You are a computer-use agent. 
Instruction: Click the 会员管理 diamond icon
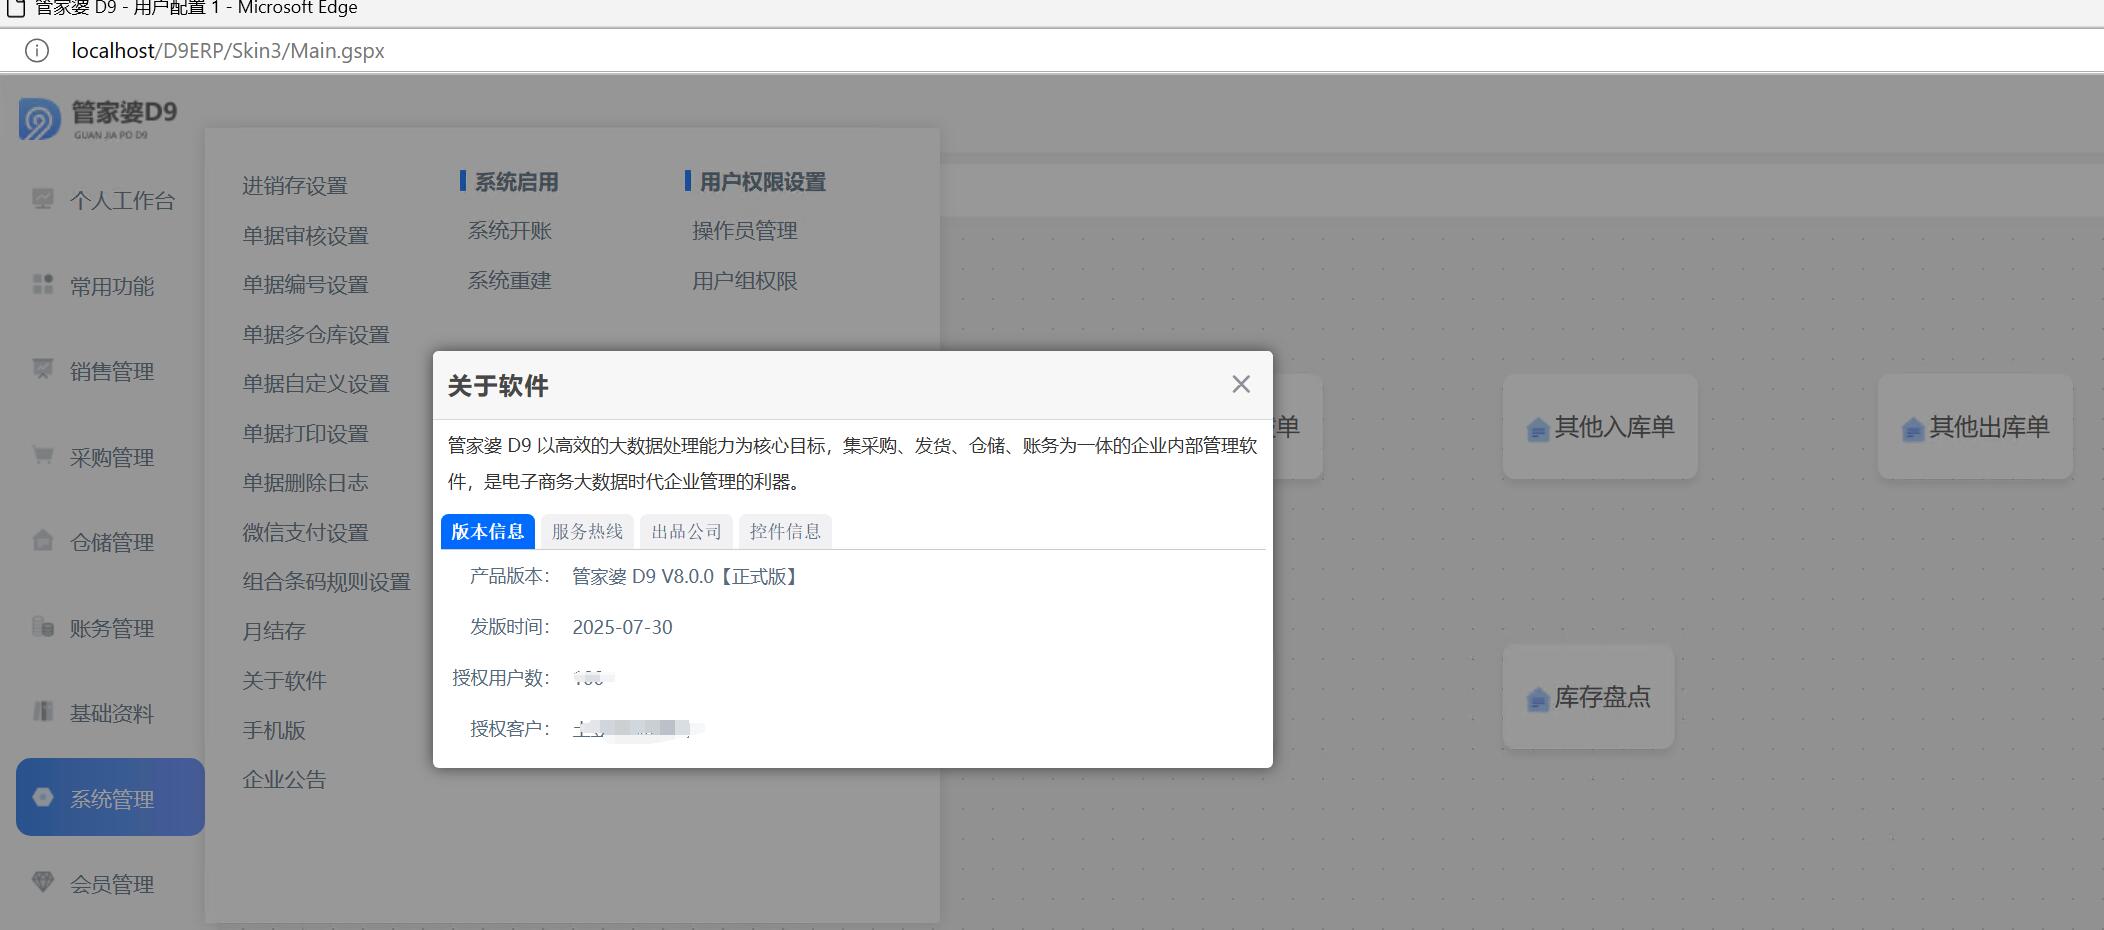pos(43,882)
